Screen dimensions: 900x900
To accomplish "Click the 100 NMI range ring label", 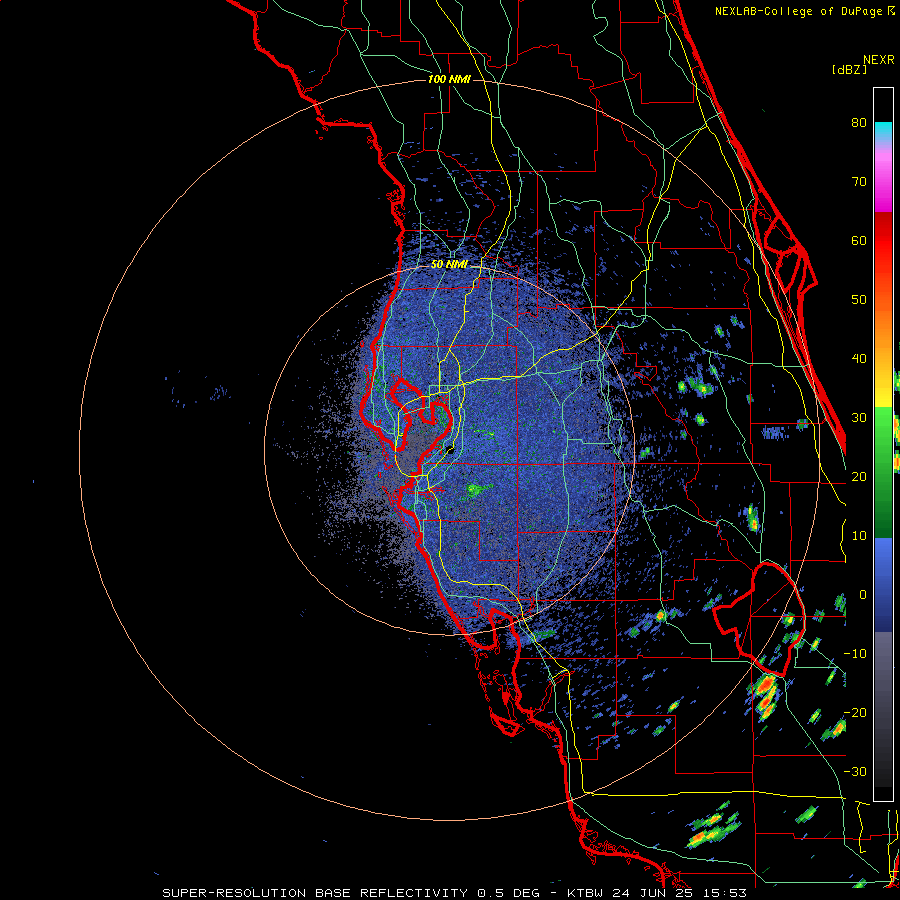I will click(x=449, y=79).
